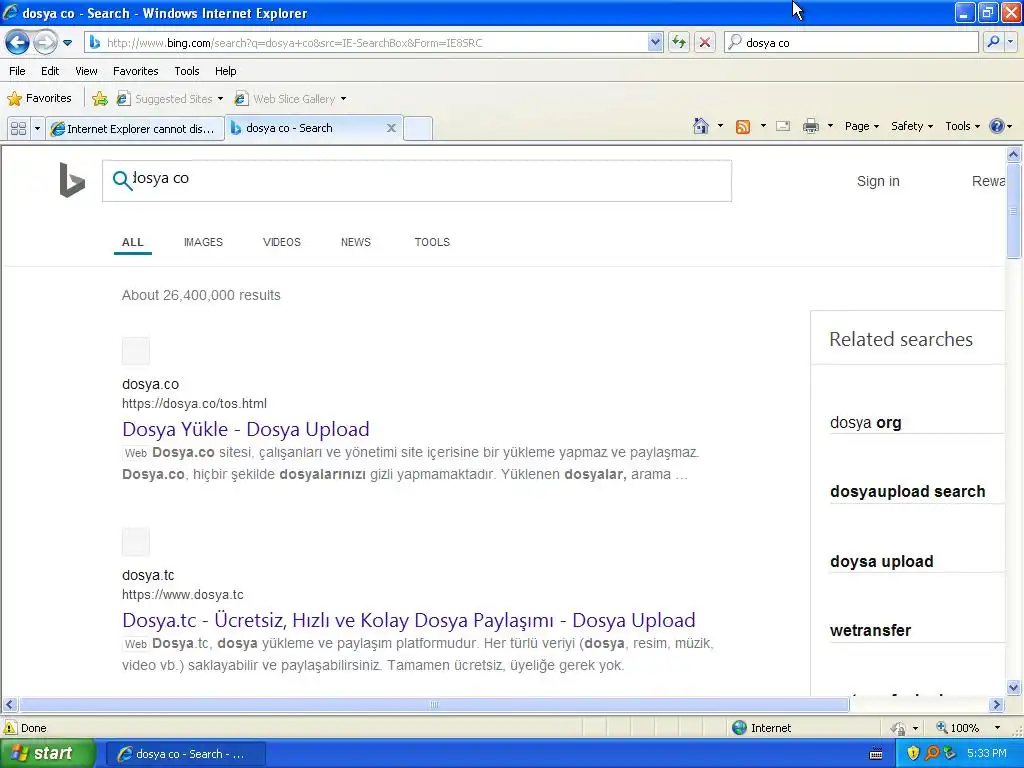Click related search dosya org
The image size is (1024, 768).
point(865,423)
